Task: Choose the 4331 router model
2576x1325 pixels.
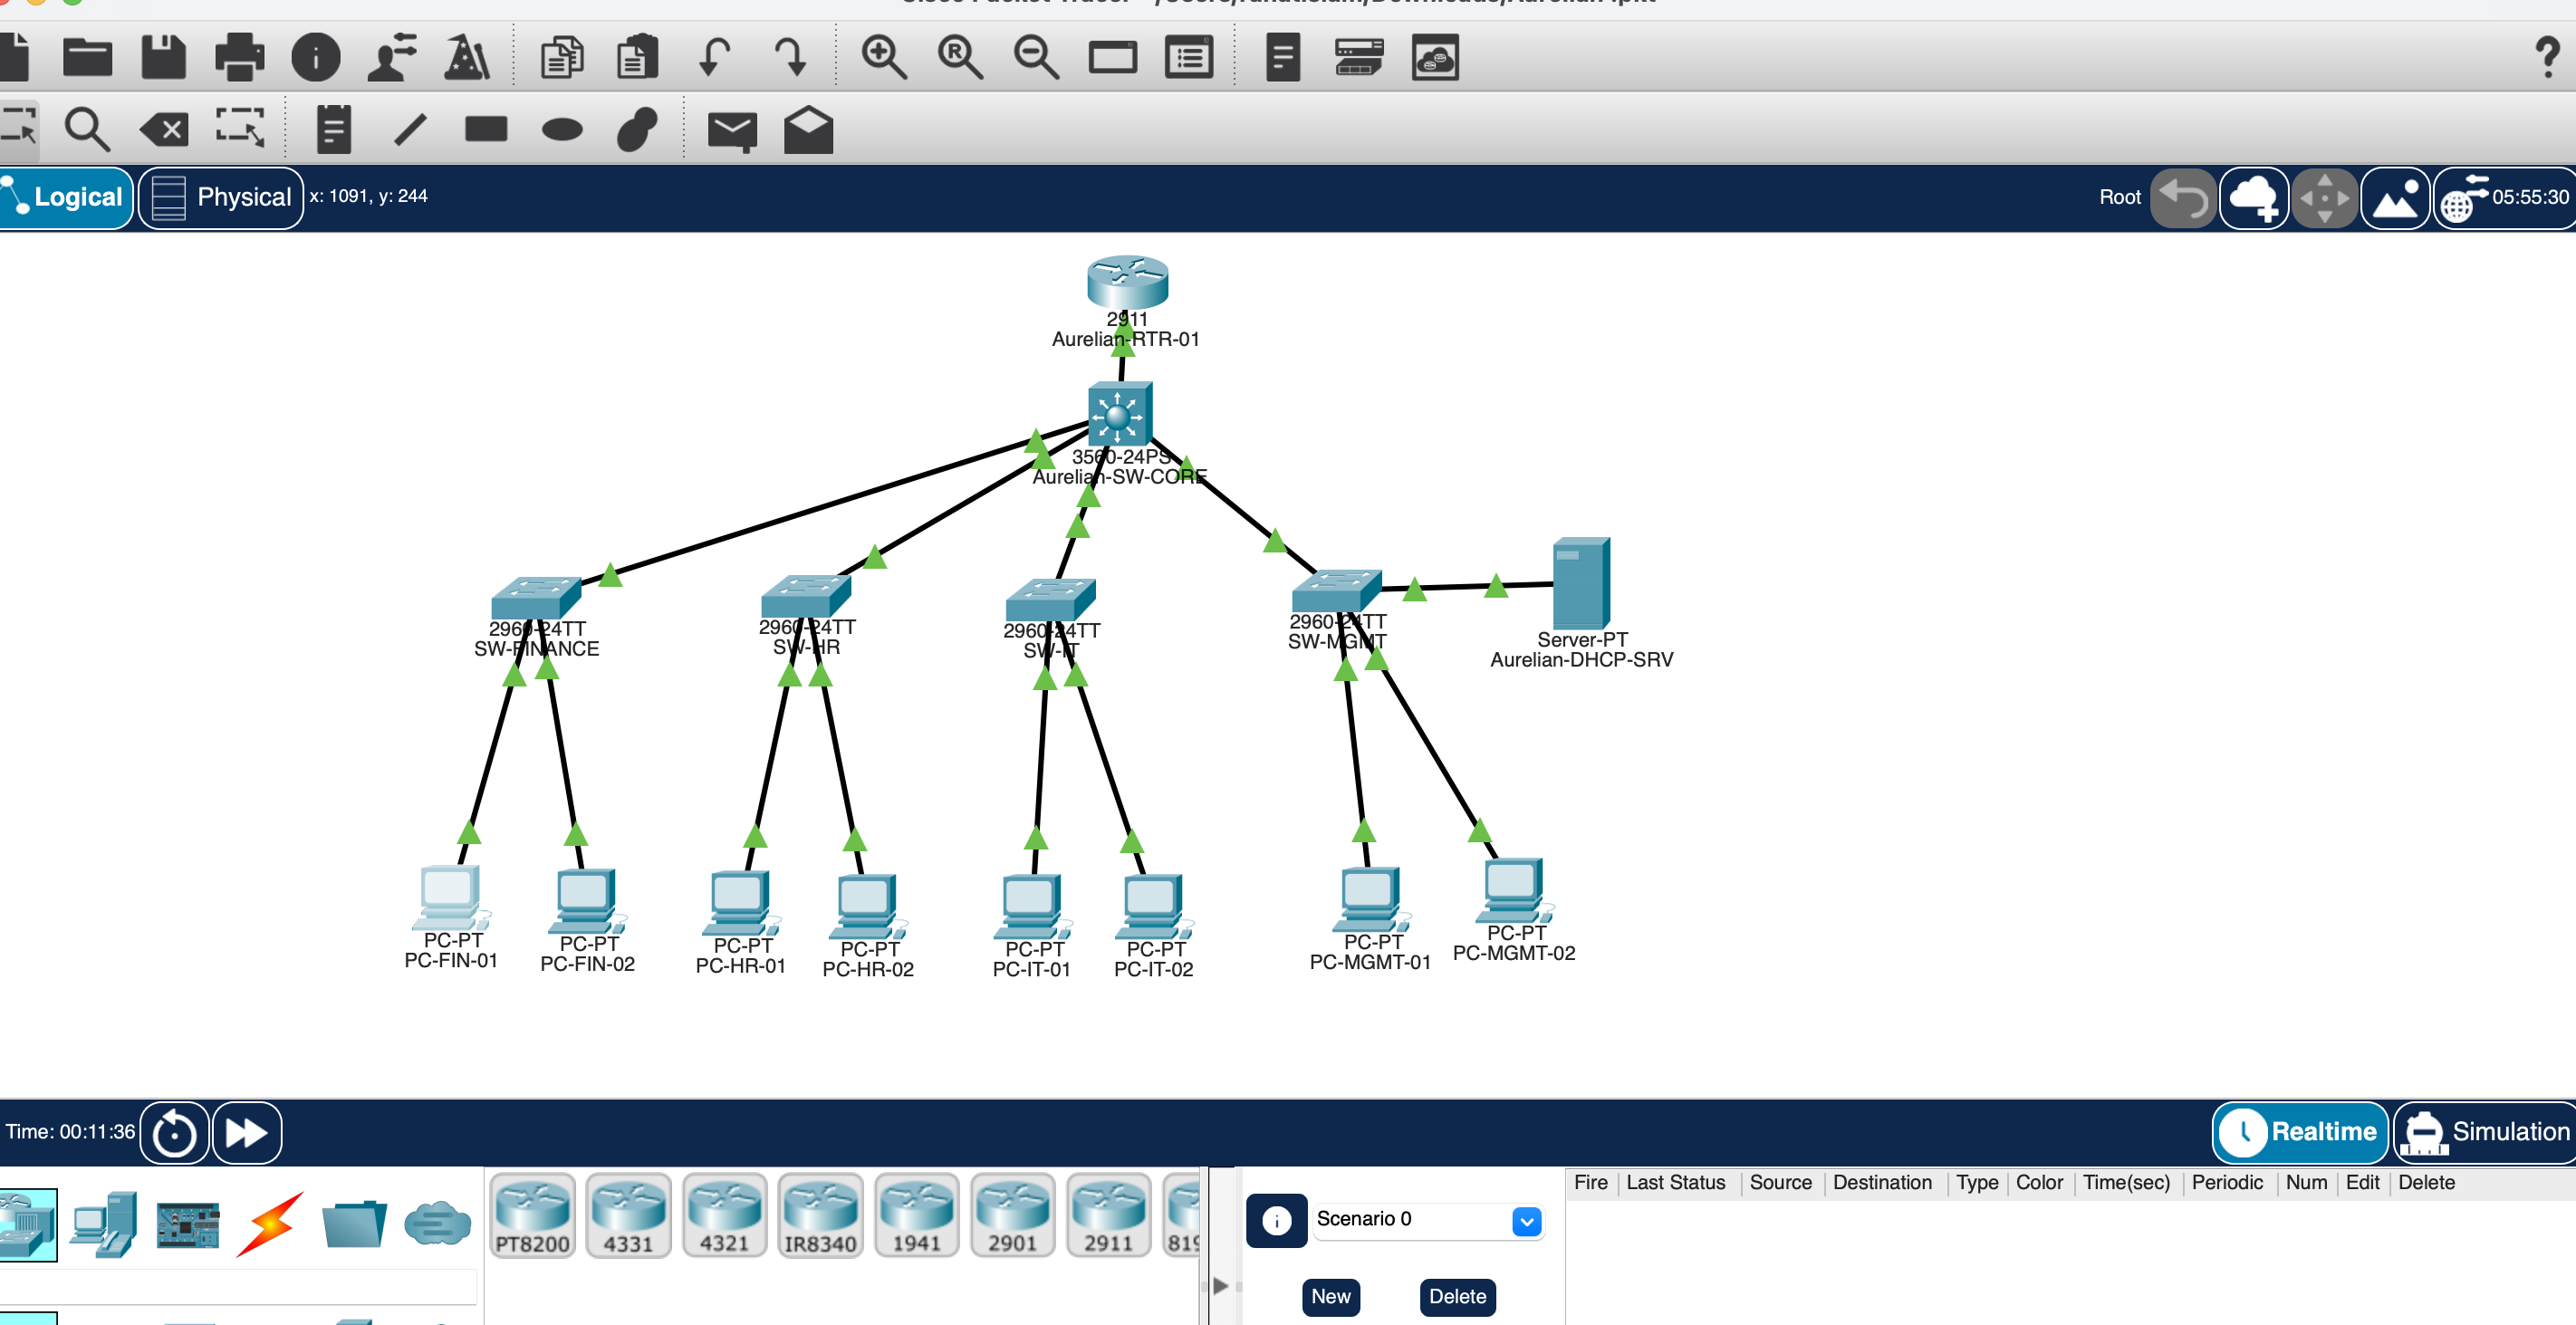Action: click(x=628, y=1215)
